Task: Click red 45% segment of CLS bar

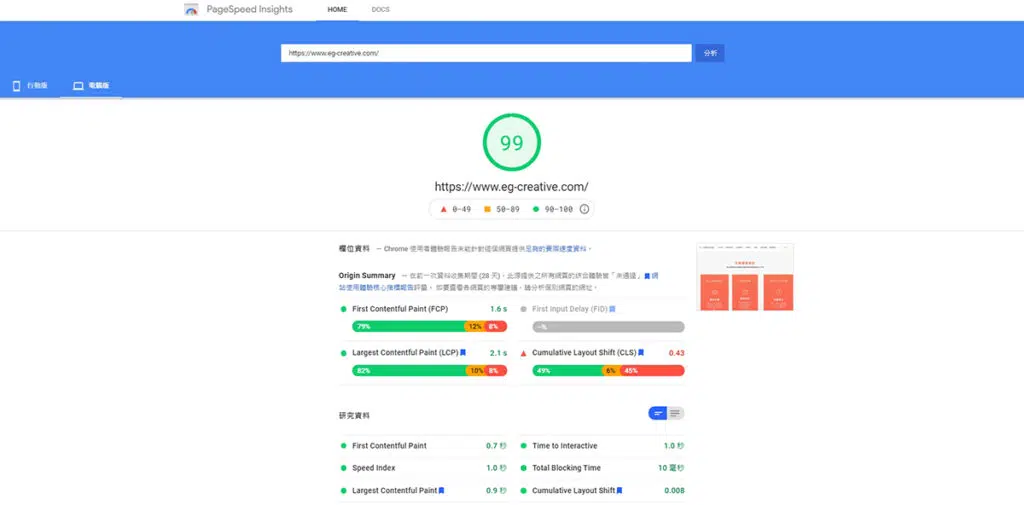Action: [652, 370]
